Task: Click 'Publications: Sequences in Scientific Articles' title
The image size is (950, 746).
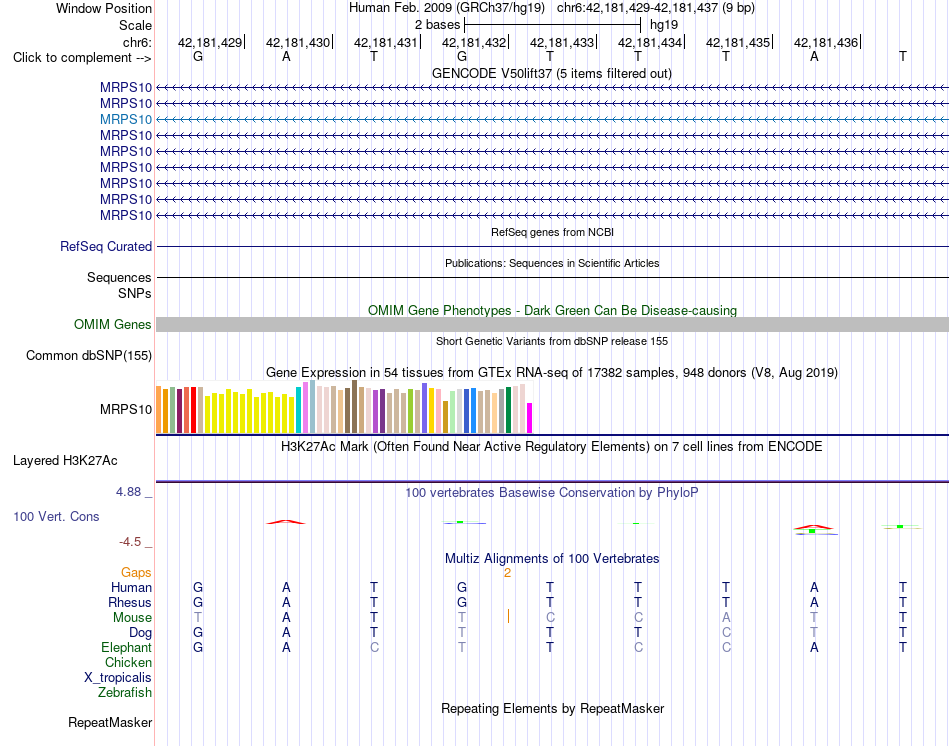Action: pyautogui.click(x=552, y=263)
